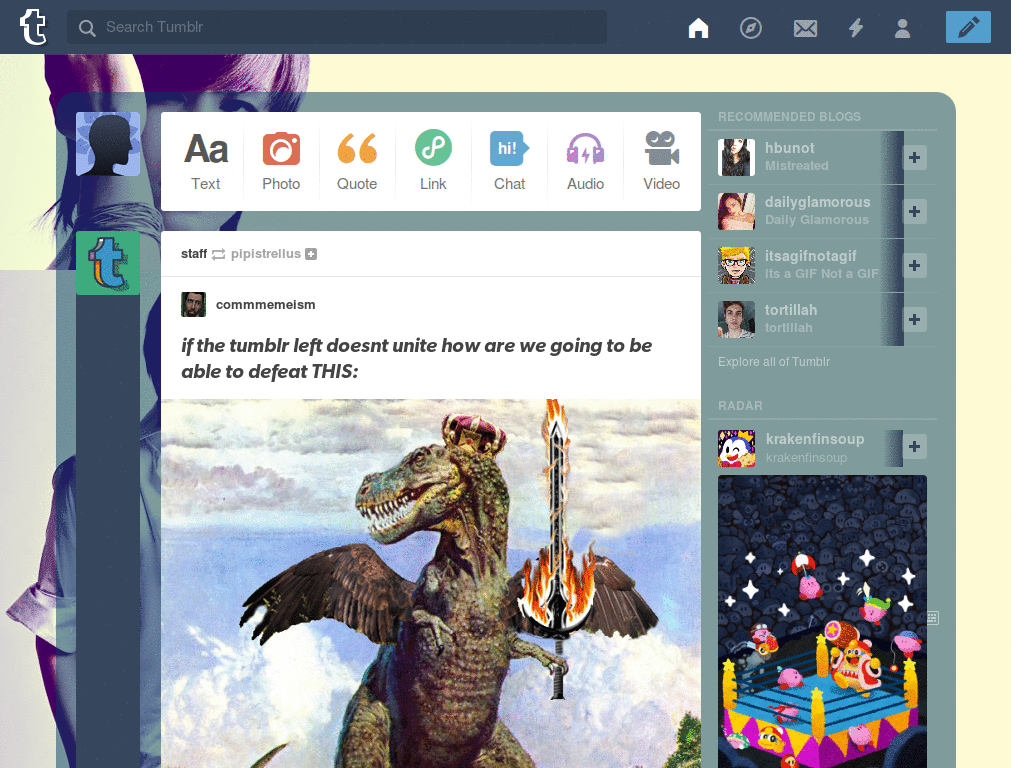The height and width of the screenshot is (768, 1024).
Task: Open the Inbox envelope icon
Action: [805, 28]
